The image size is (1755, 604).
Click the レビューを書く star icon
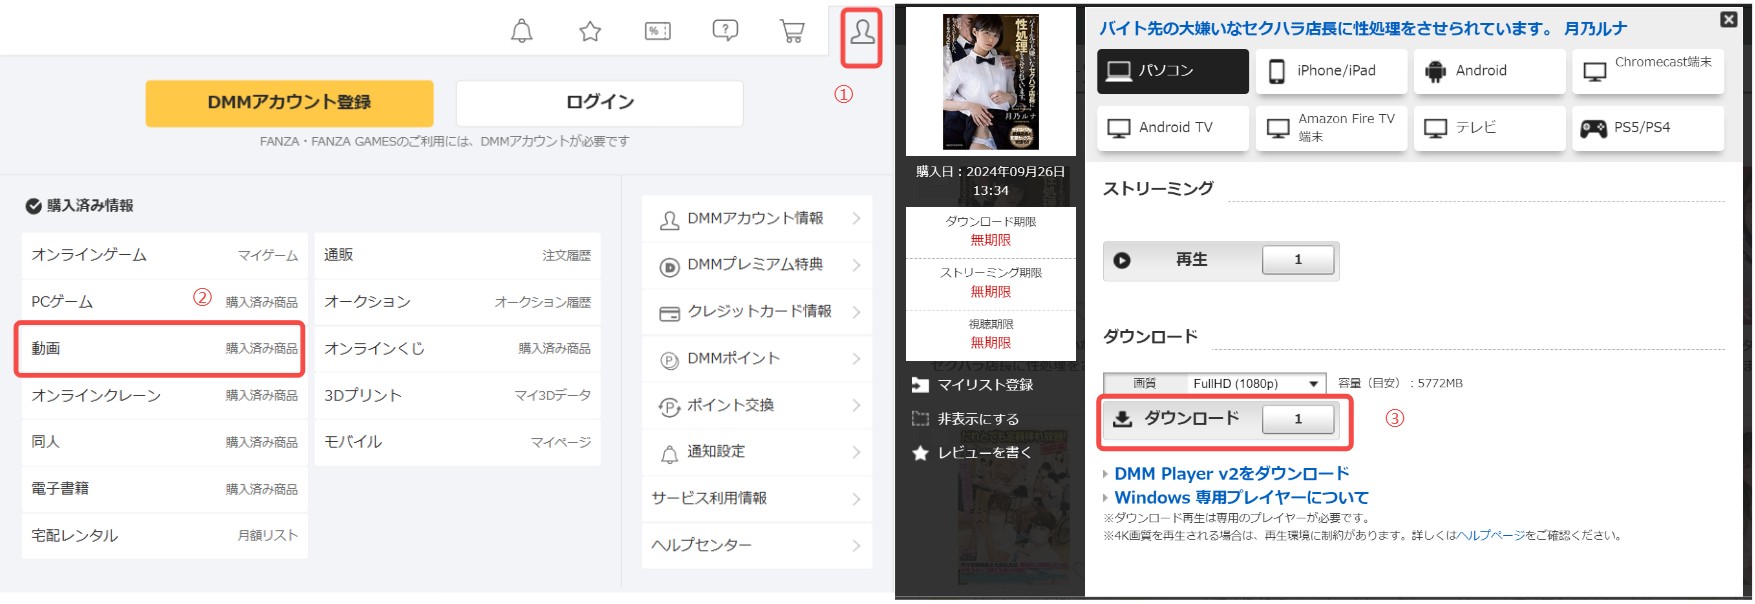(x=920, y=453)
